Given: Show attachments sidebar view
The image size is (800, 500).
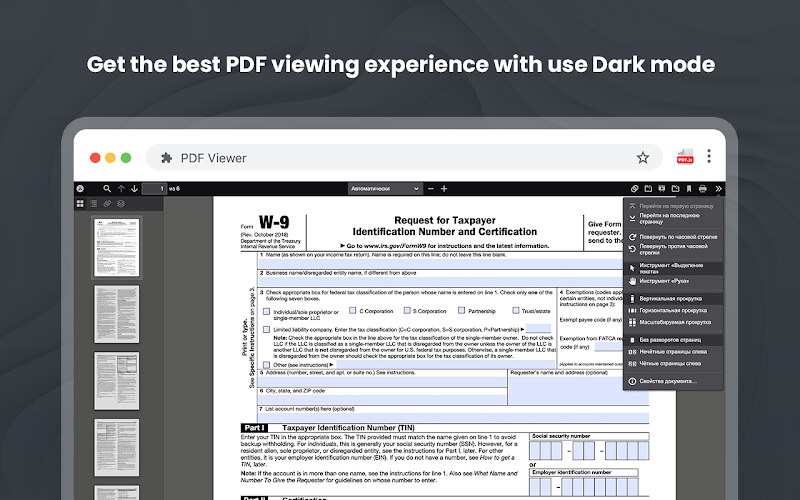Looking at the screenshot, I should [x=107, y=204].
